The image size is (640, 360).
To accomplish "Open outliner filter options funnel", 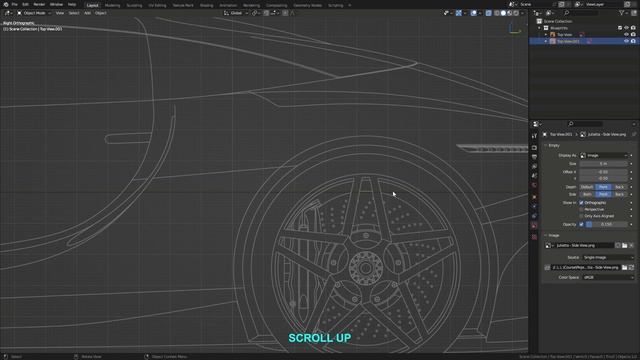I will [x=622, y=13].
